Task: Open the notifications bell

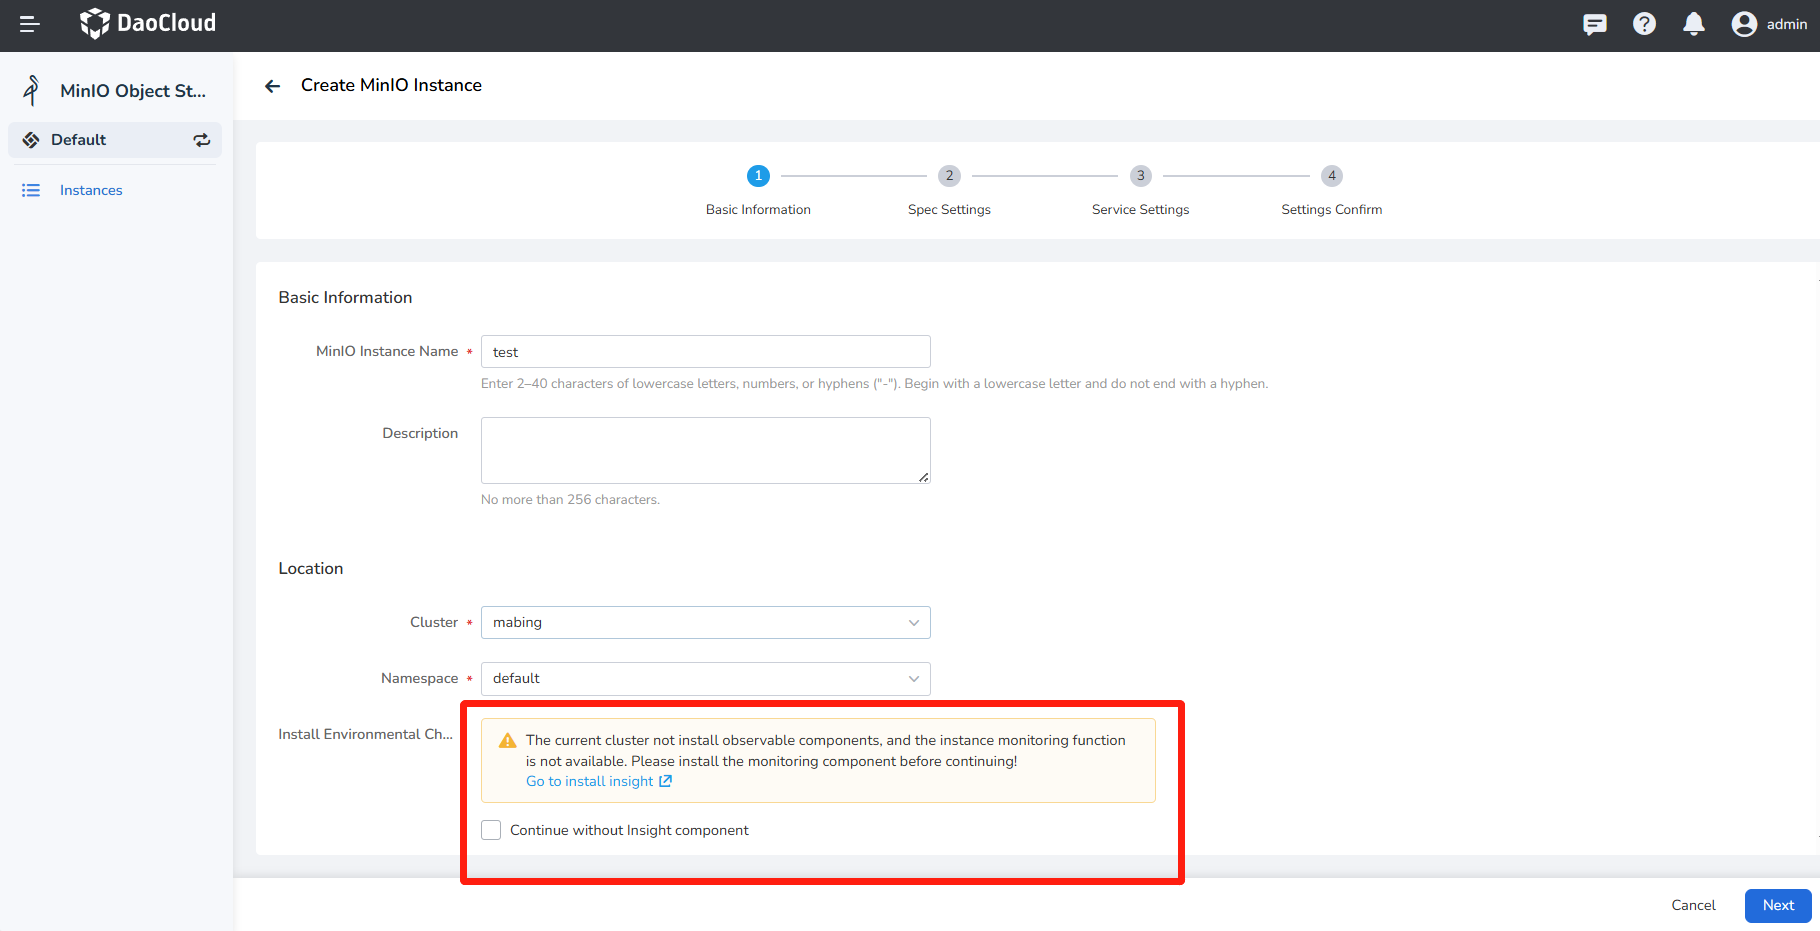Action: (1693, 24)
